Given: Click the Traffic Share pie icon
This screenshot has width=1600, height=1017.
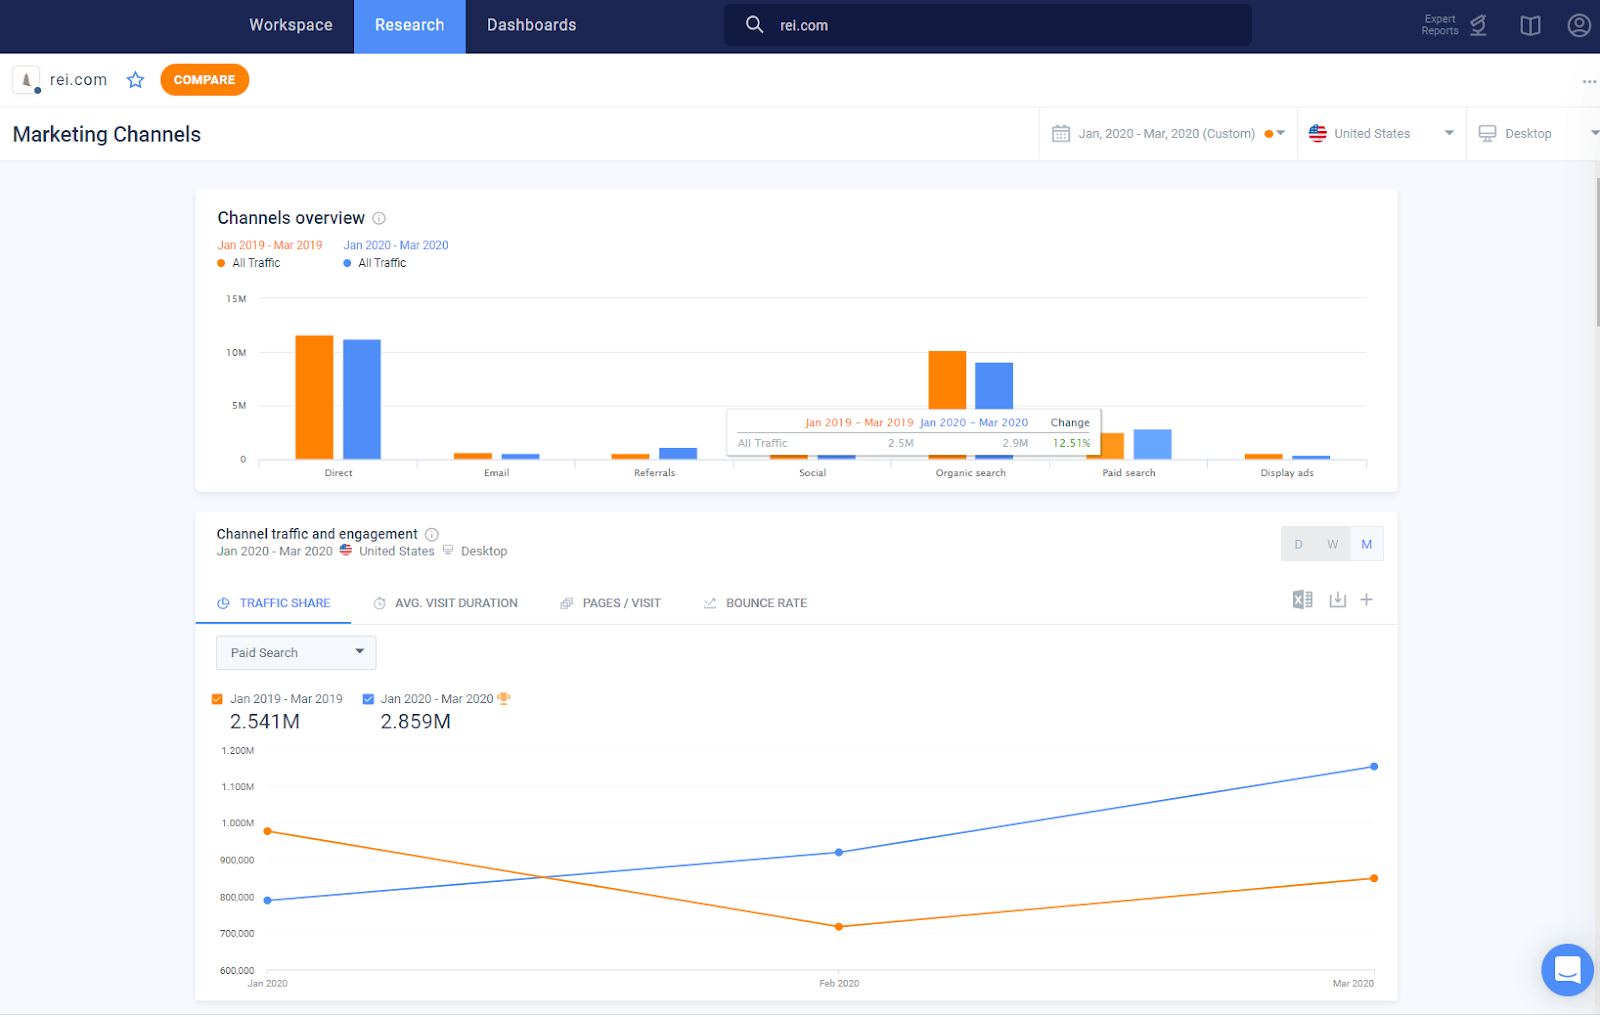Looking at the screenshot, I should point(224,603).
